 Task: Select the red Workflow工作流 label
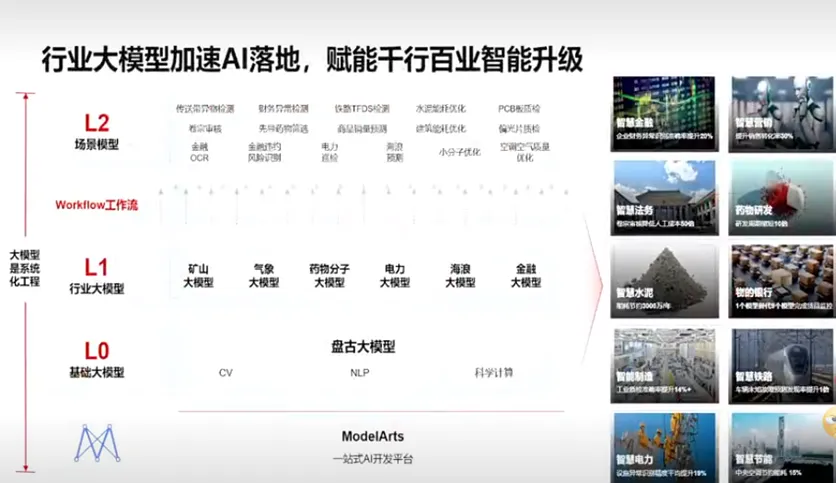97,205
